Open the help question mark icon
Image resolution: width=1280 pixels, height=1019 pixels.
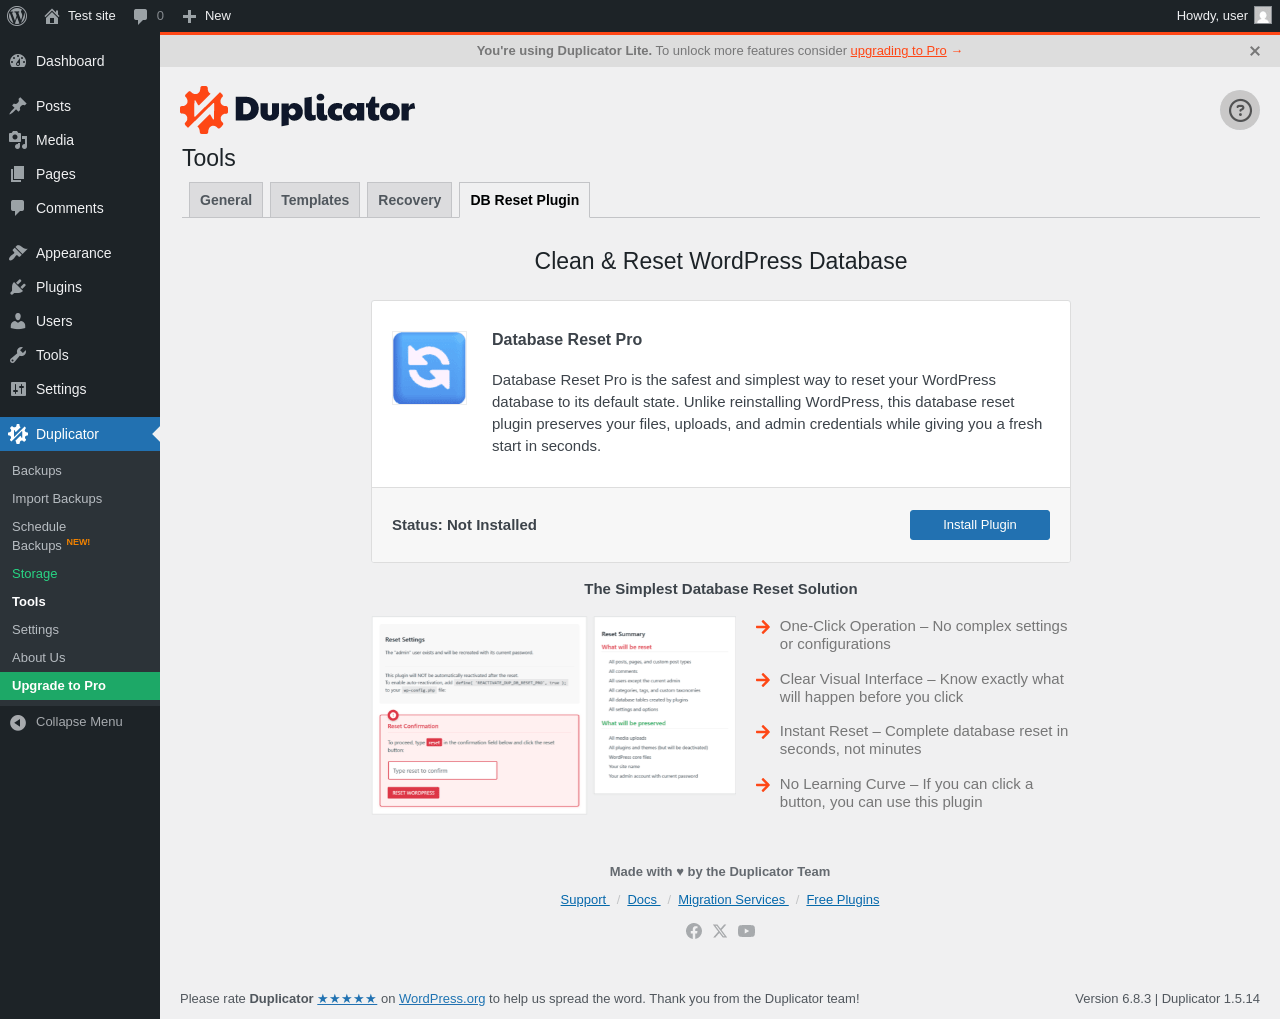click(1240, 110)
